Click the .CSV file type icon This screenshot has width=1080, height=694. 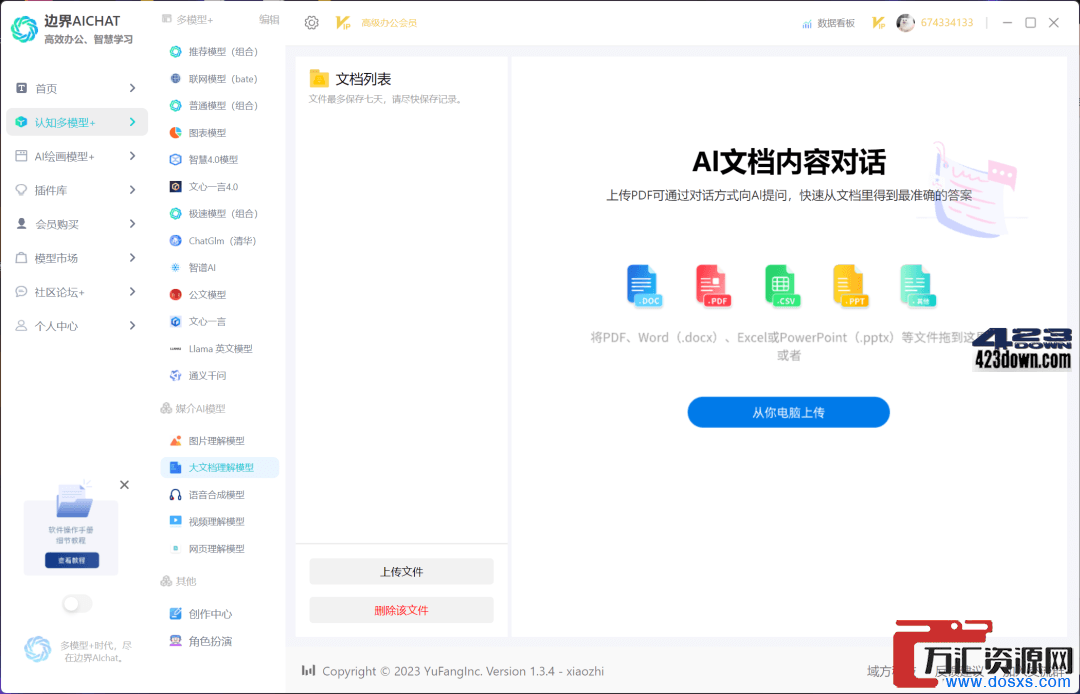(x=782, y=285)
